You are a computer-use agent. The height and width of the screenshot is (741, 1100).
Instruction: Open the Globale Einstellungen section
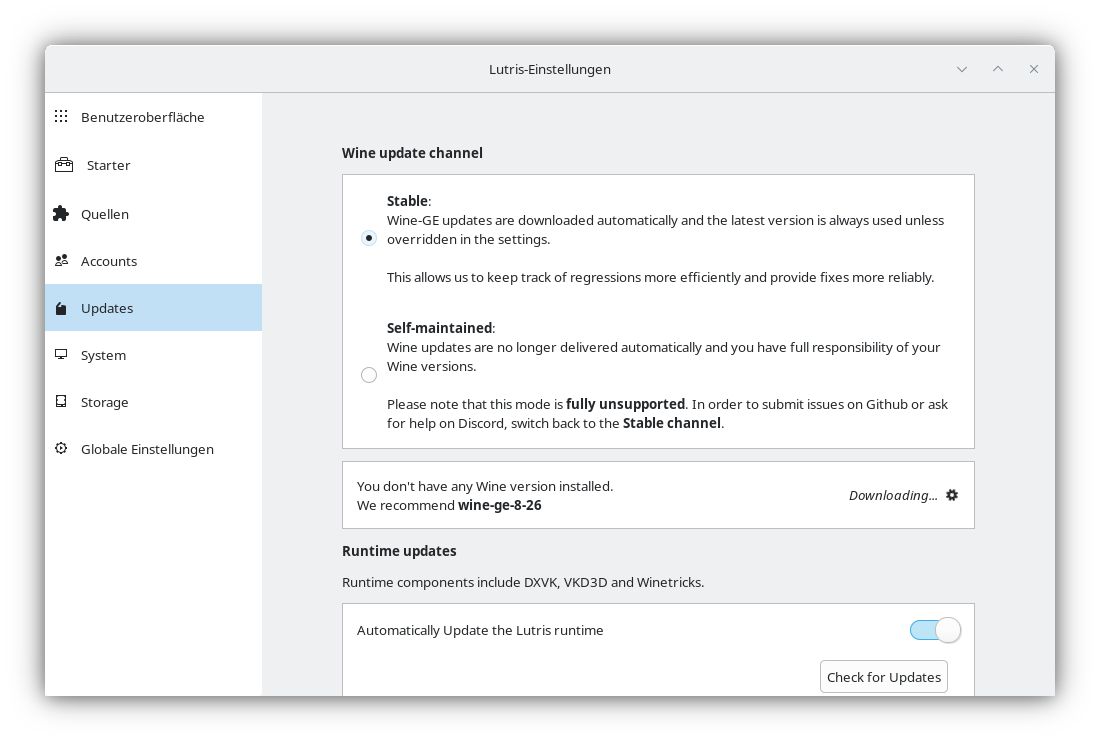[x=147, y=449]
